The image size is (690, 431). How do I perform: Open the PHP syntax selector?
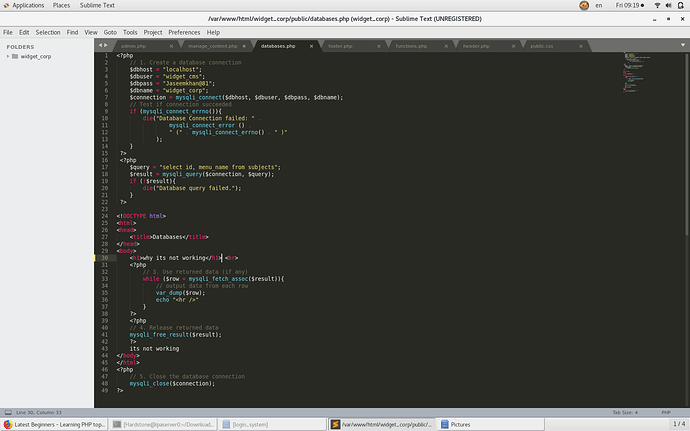[666, 413]
